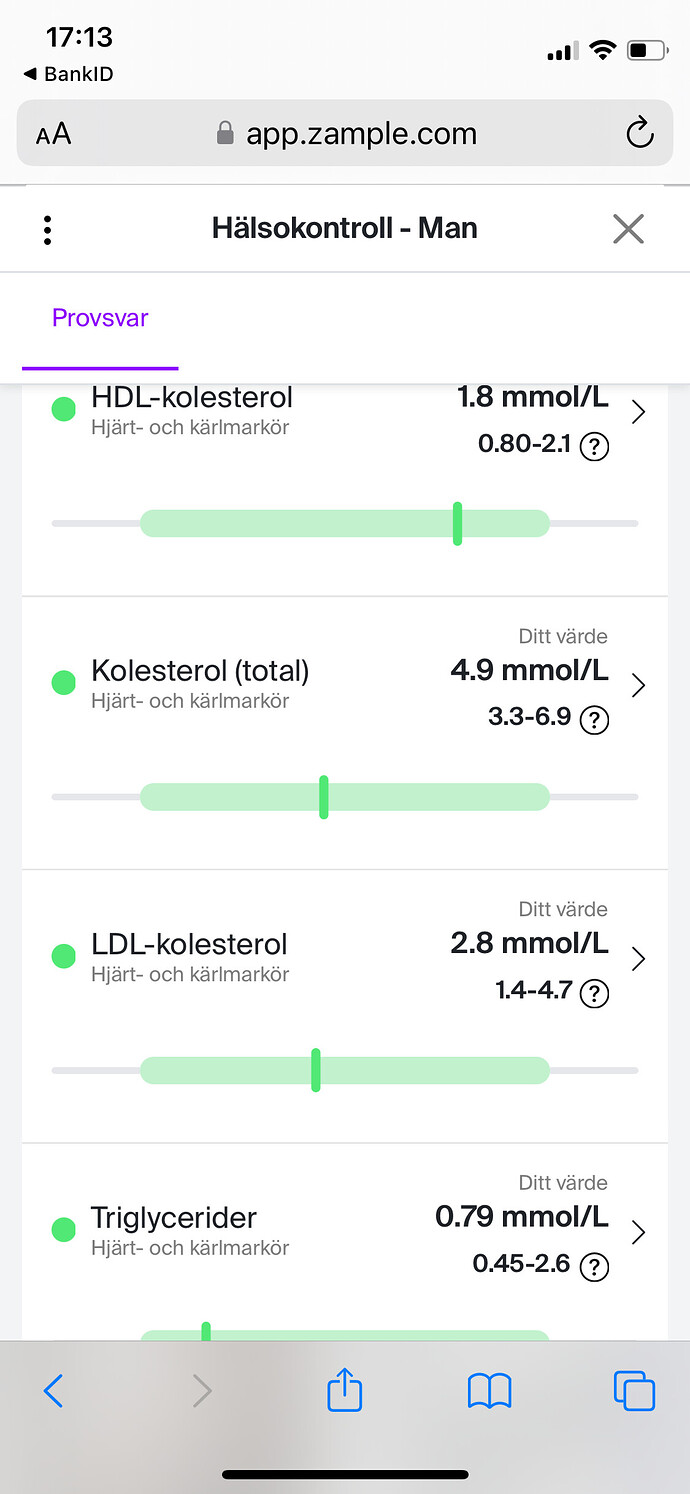Open Safari bookmarks
Screen dimensions: 690x1494
pos(489,1390)
